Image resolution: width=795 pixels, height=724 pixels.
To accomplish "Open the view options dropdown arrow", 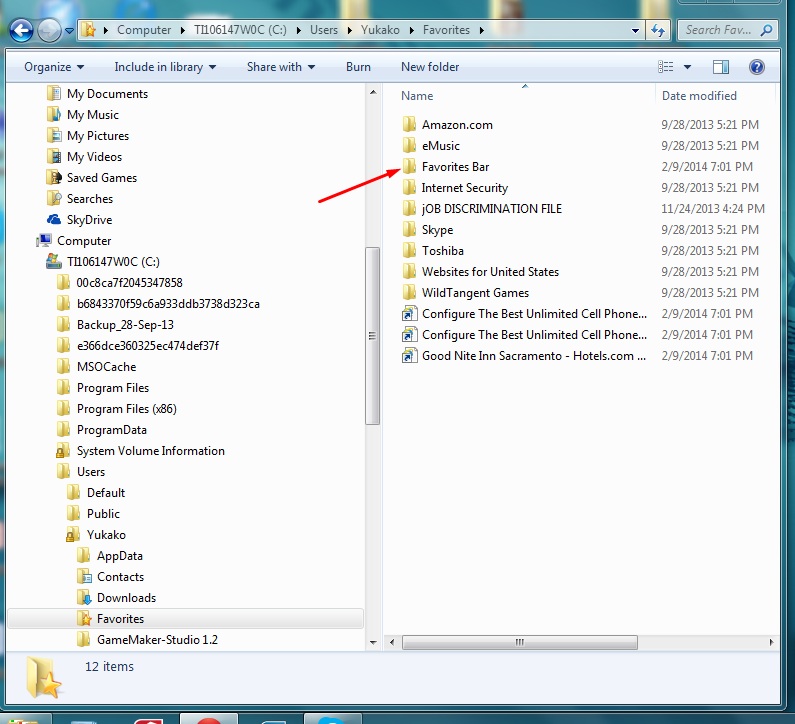I will pyautogui.click(x=687, y=67).
